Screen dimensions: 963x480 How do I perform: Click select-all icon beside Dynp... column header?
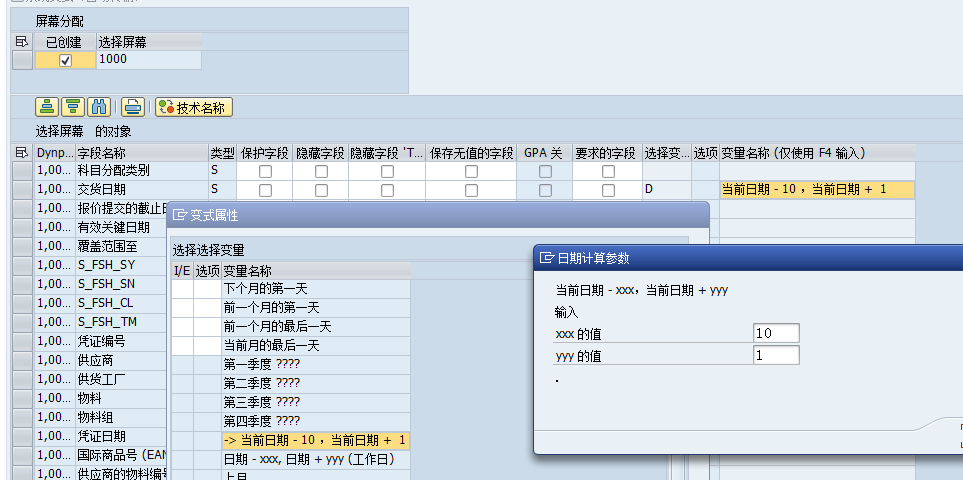tap(22, 153)
